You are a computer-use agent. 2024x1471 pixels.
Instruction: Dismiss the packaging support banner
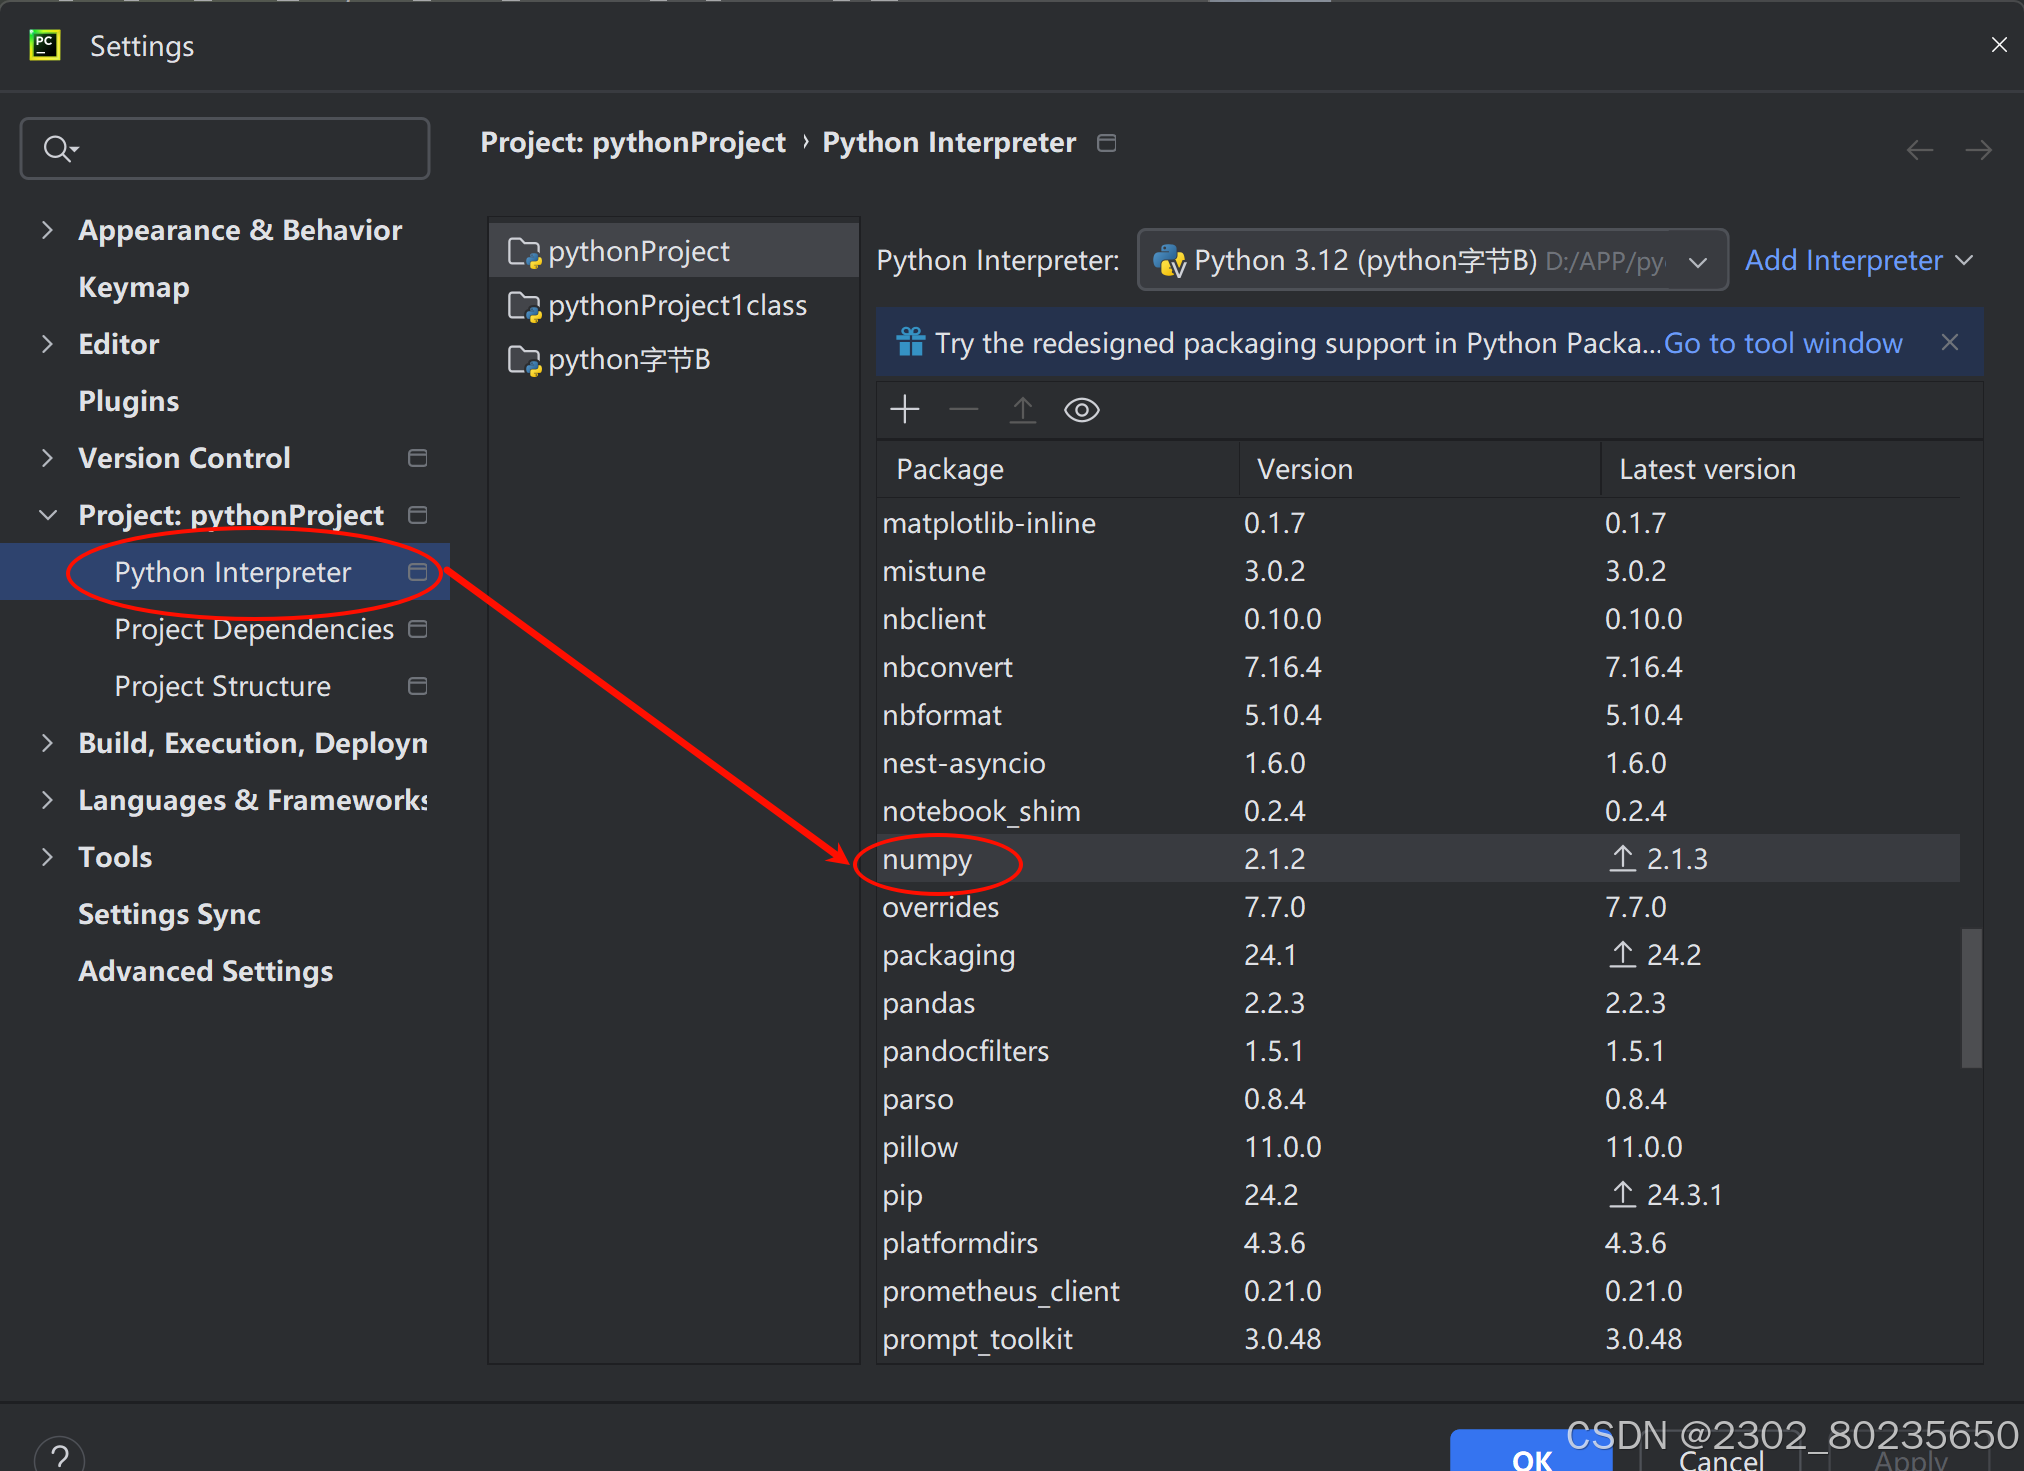1949,342
